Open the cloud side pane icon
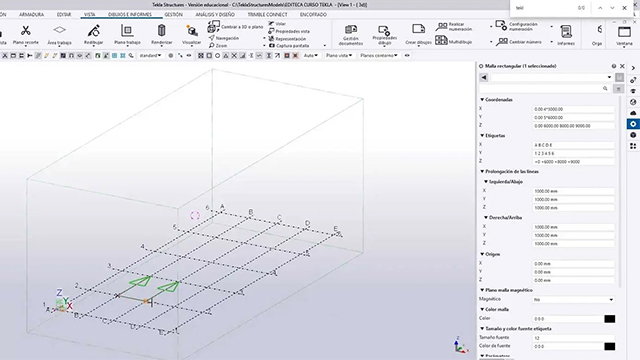Screen dimensions: 640x360 tap(633, 113)
